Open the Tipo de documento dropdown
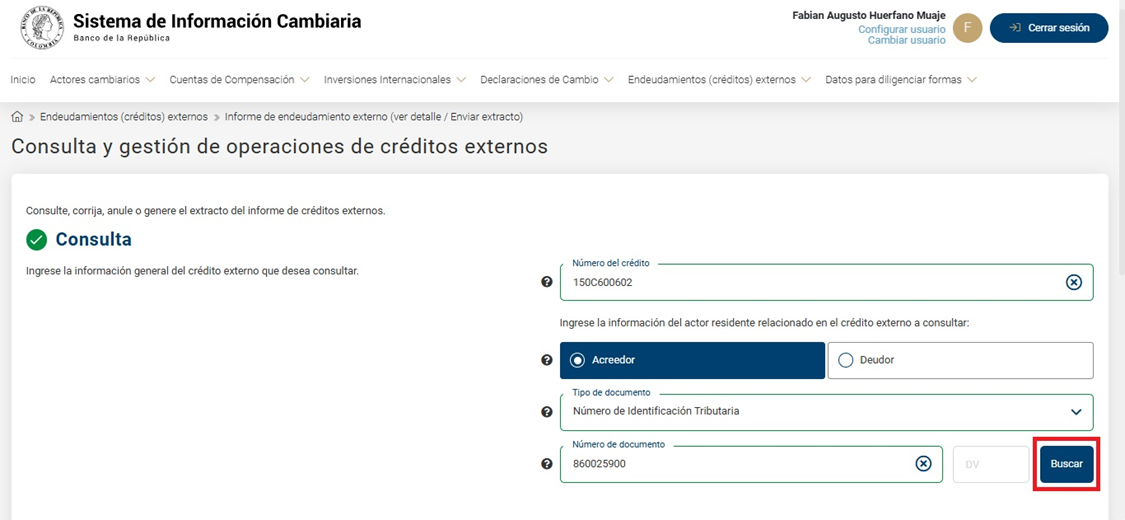 pyautogui.click(x=825, y=412)
